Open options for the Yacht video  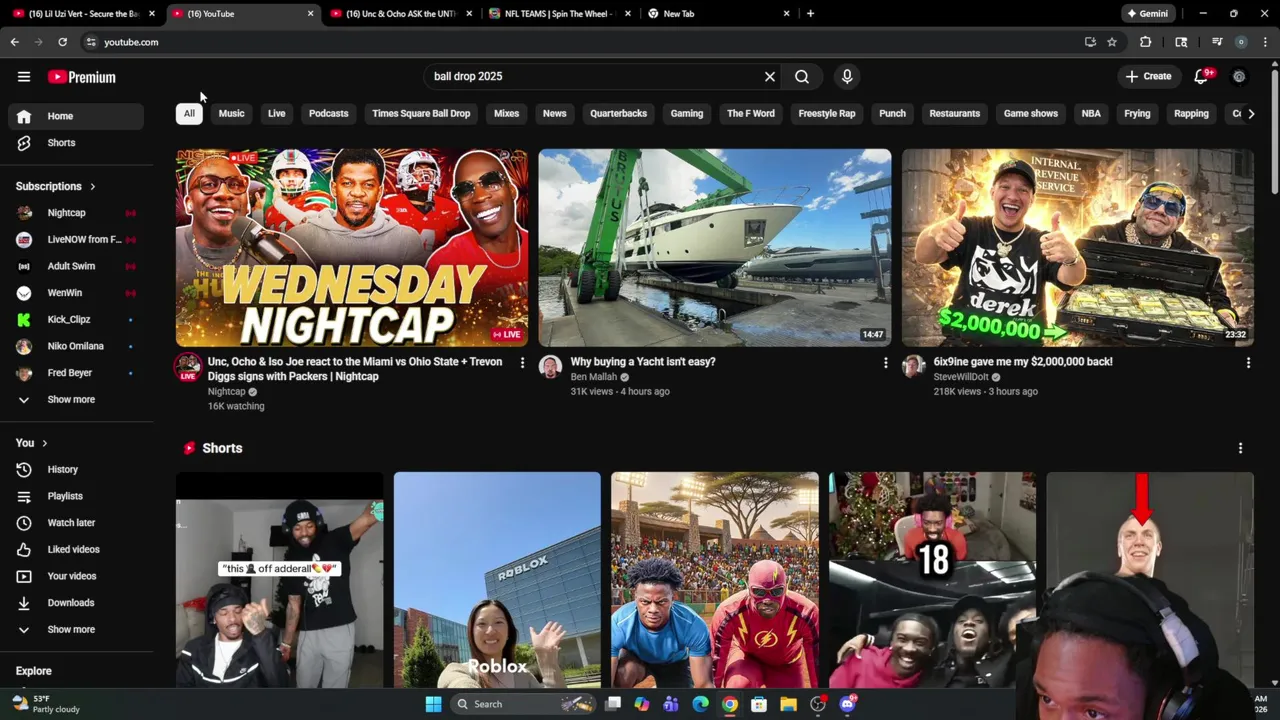click(885, 363)
